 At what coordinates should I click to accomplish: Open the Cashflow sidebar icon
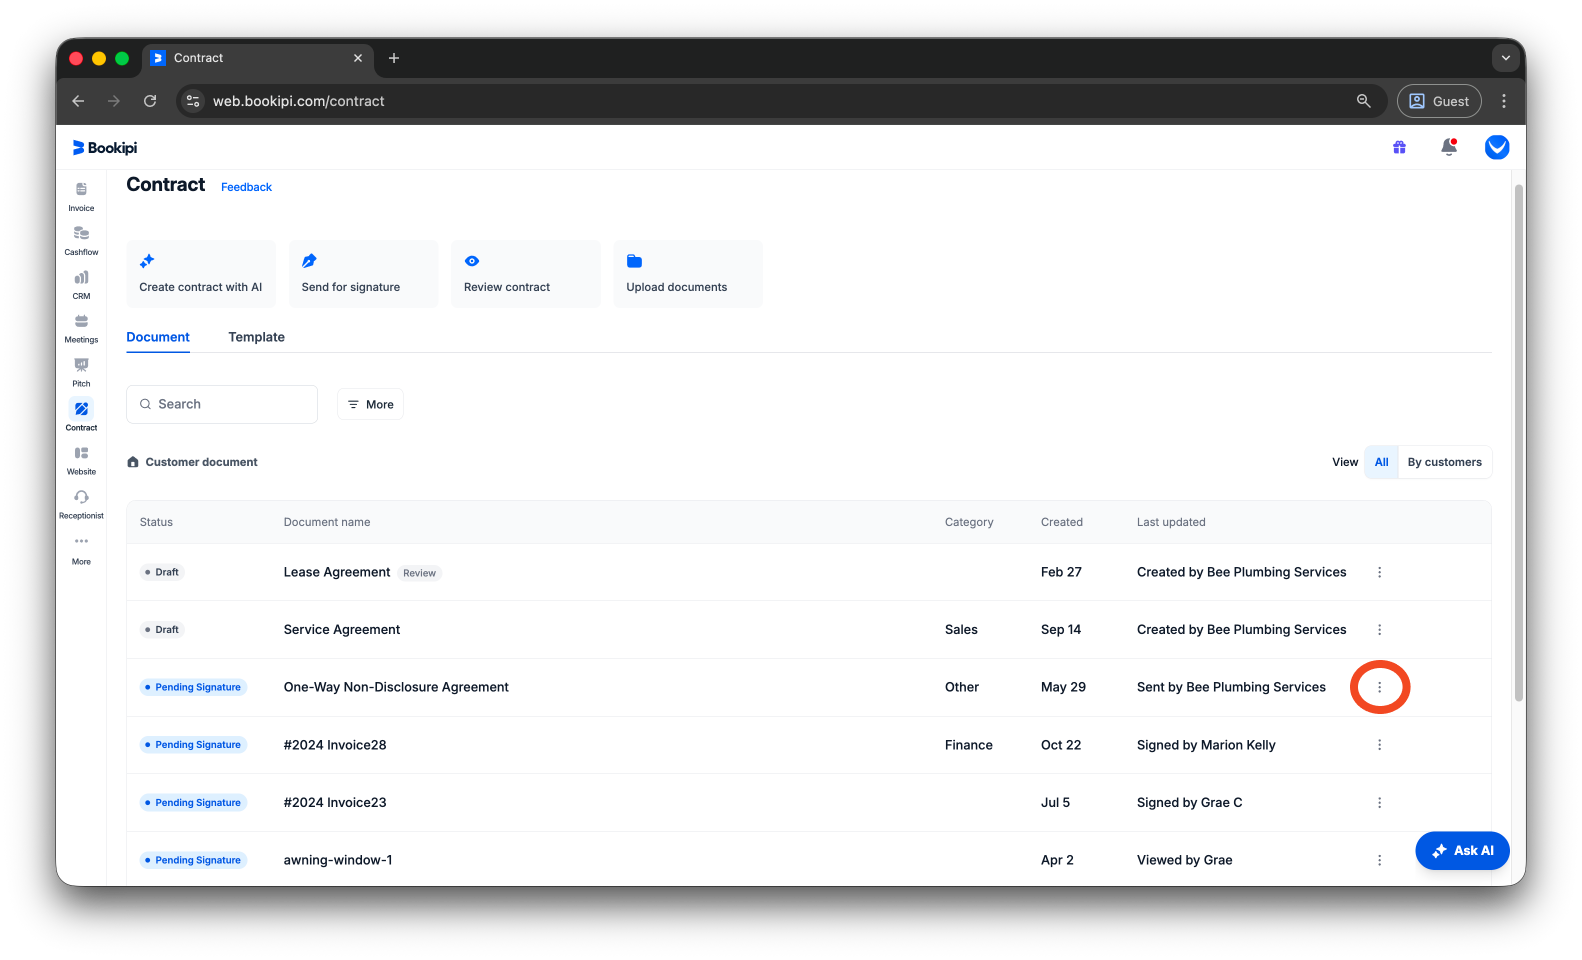[x=81, y=240]
